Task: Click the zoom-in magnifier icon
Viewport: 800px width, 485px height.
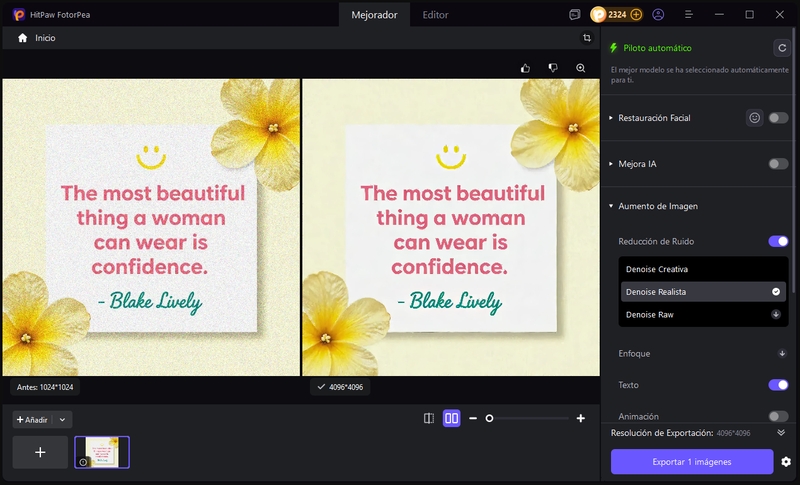Action: 580,68
